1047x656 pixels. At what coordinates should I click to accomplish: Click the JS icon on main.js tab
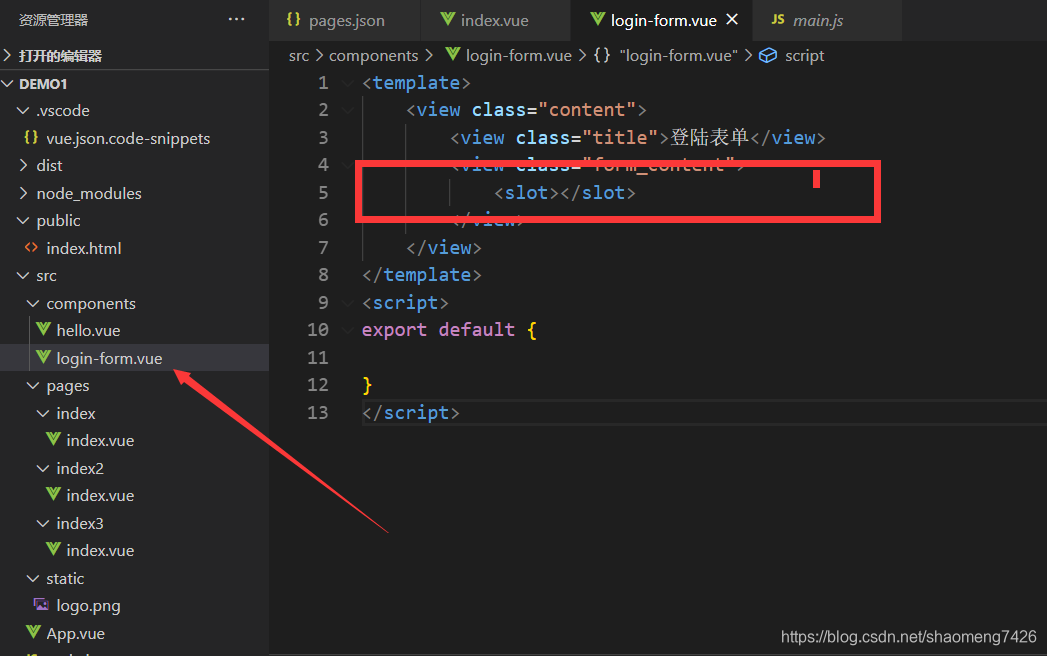click(x=778, y=19)
